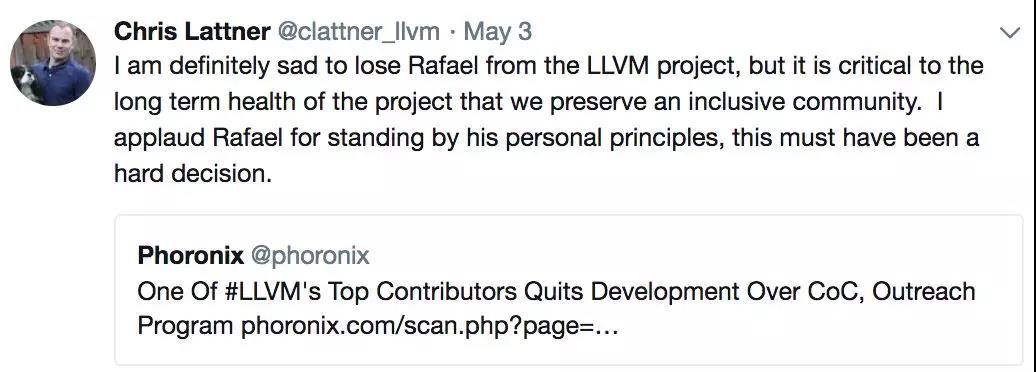The height and width of the screenshot is (372, 1036).
Task: Open the phoronix.com/scan.php article link
Action: click(x=429, y=326)
